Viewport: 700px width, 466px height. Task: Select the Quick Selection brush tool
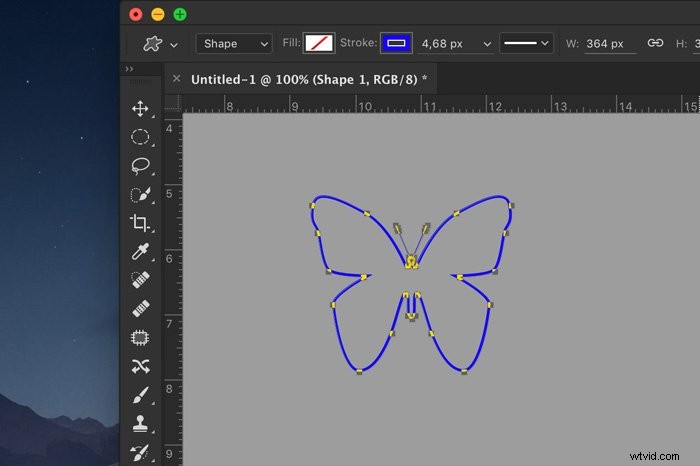140,195
